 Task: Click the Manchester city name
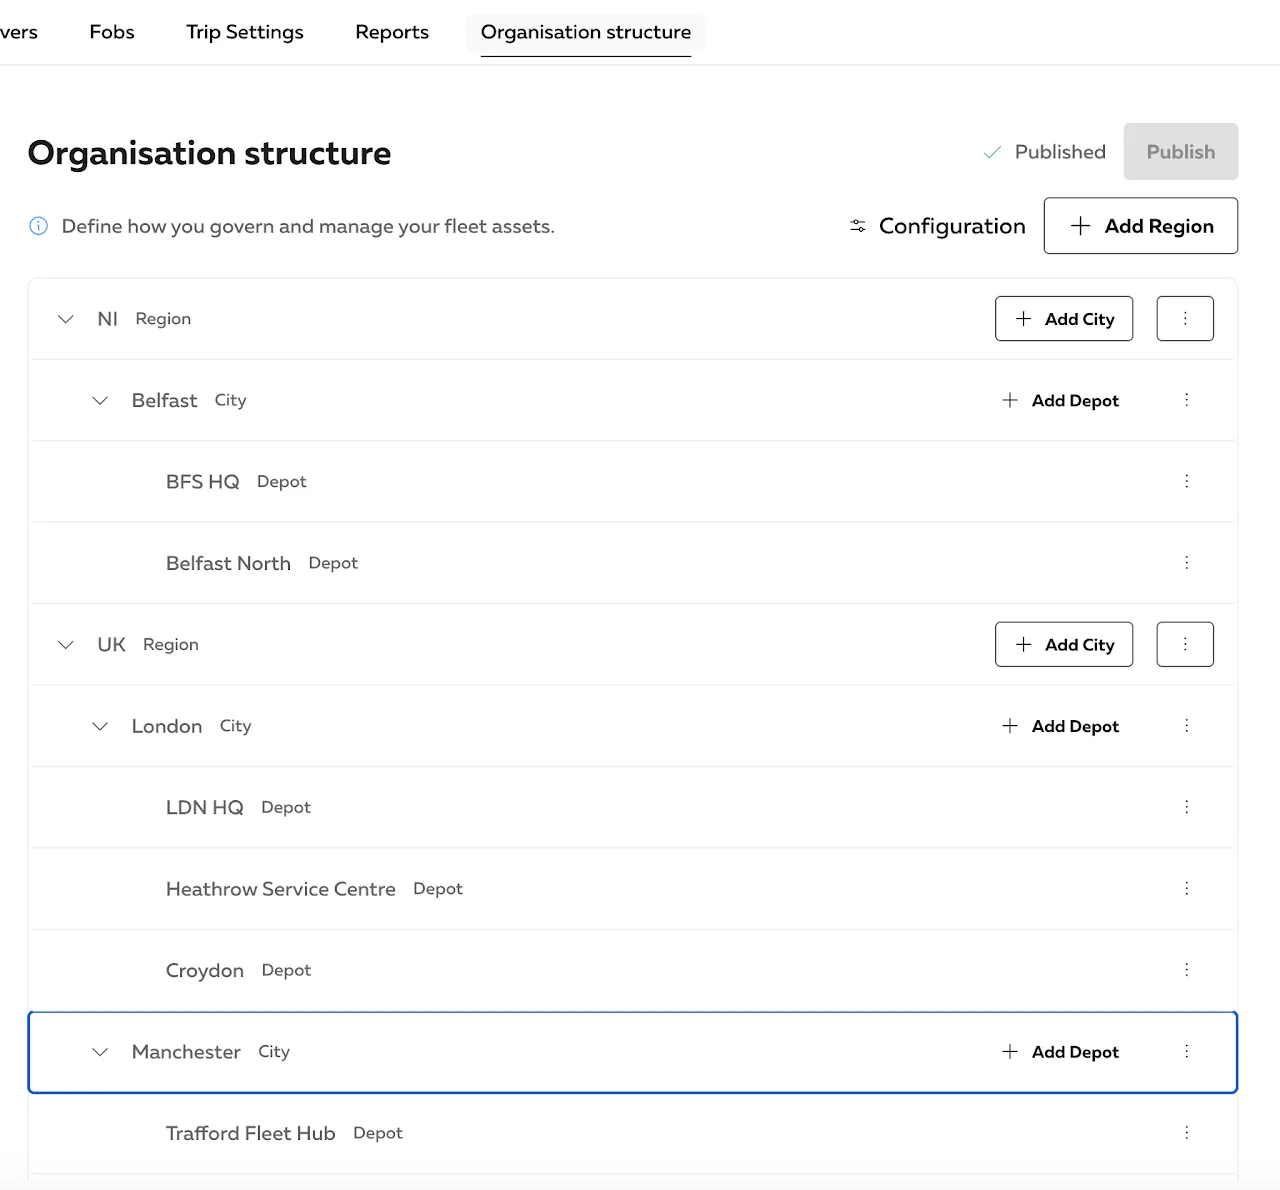point(186,1052)
